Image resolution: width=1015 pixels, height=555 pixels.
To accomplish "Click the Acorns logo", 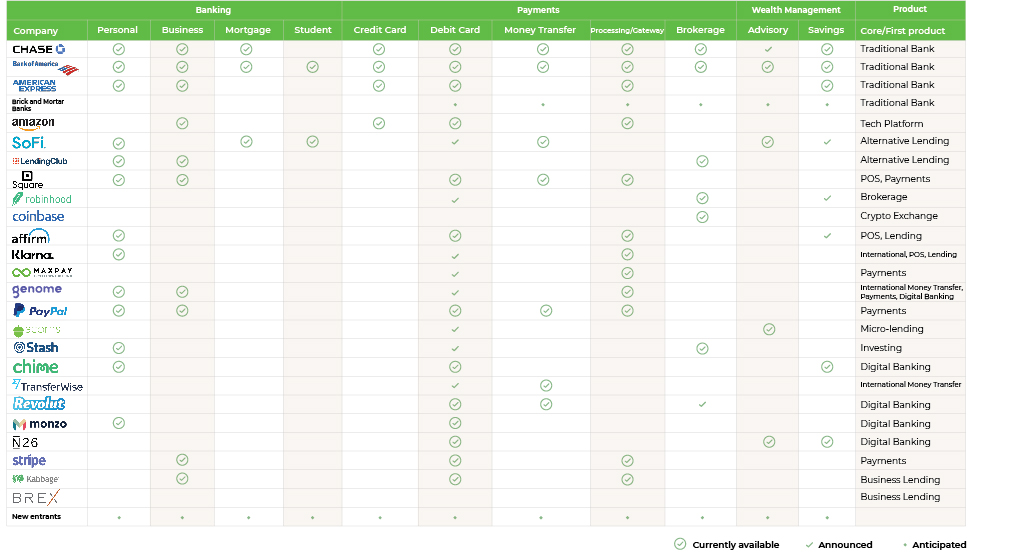I will tap(36, 330).
